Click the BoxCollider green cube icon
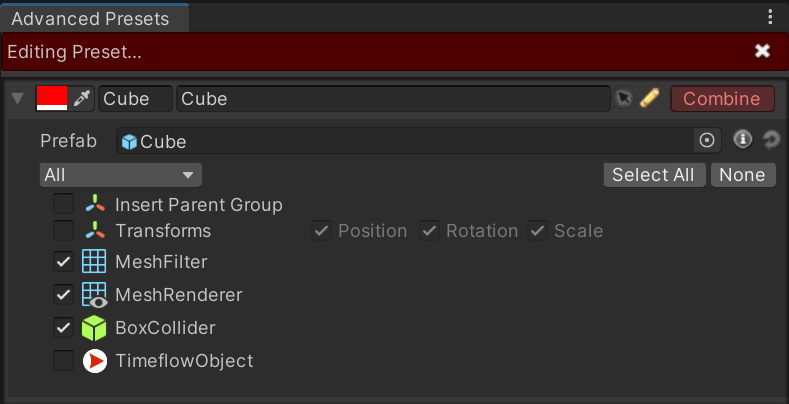789x404 pixels. (94, 328)
